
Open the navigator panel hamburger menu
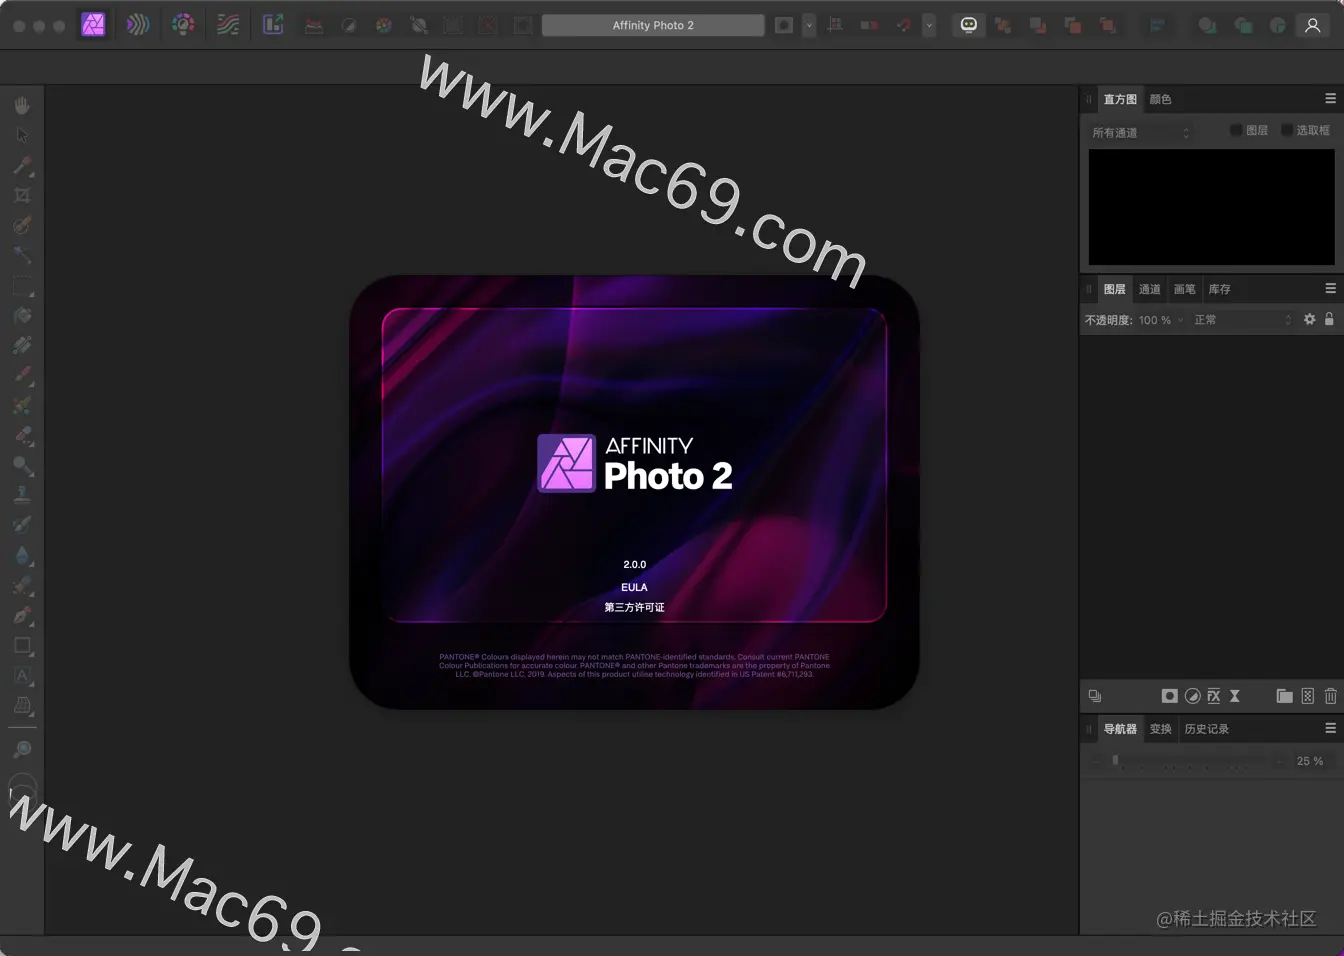(x=1330, y=728)
